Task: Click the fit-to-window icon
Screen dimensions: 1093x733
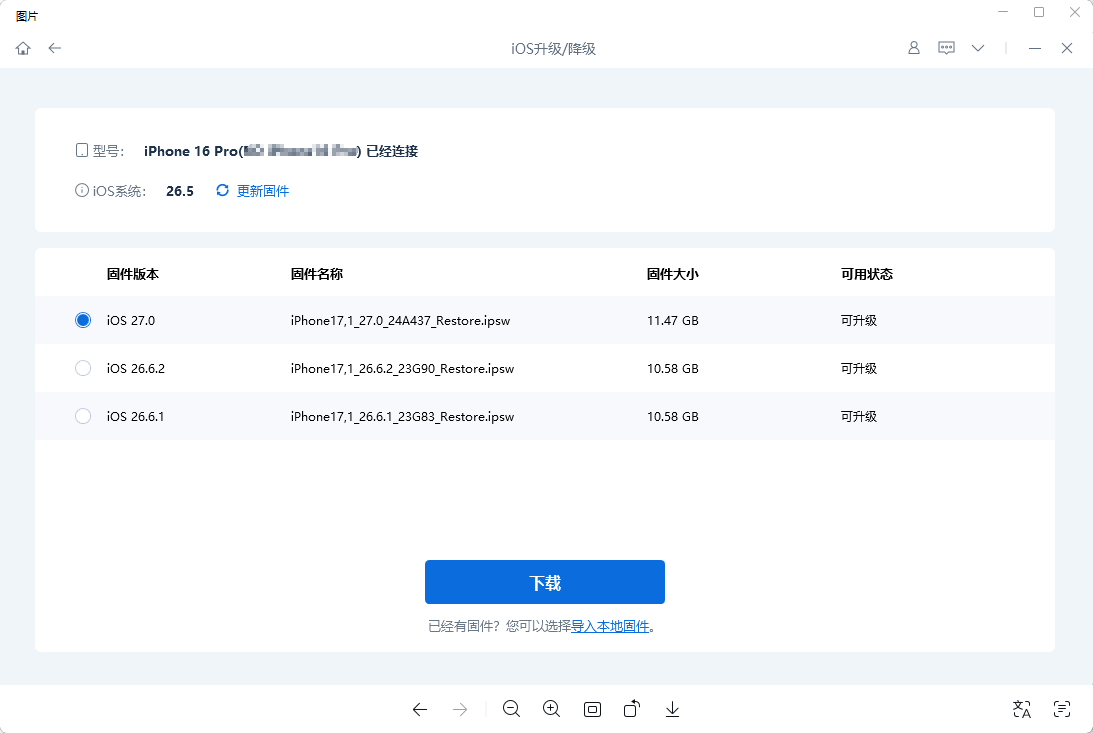Action: (x=592, y=709)
